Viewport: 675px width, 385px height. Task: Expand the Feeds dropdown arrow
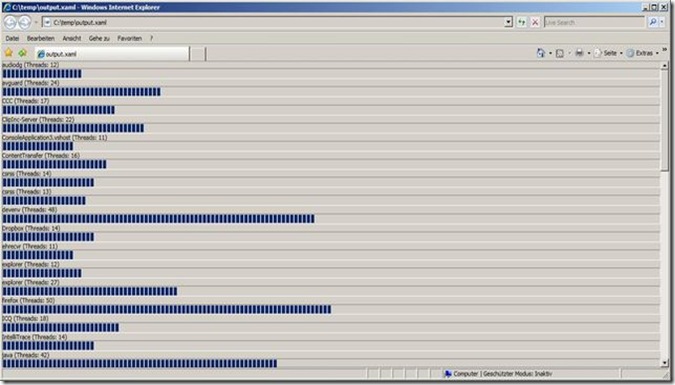[569, 53]
